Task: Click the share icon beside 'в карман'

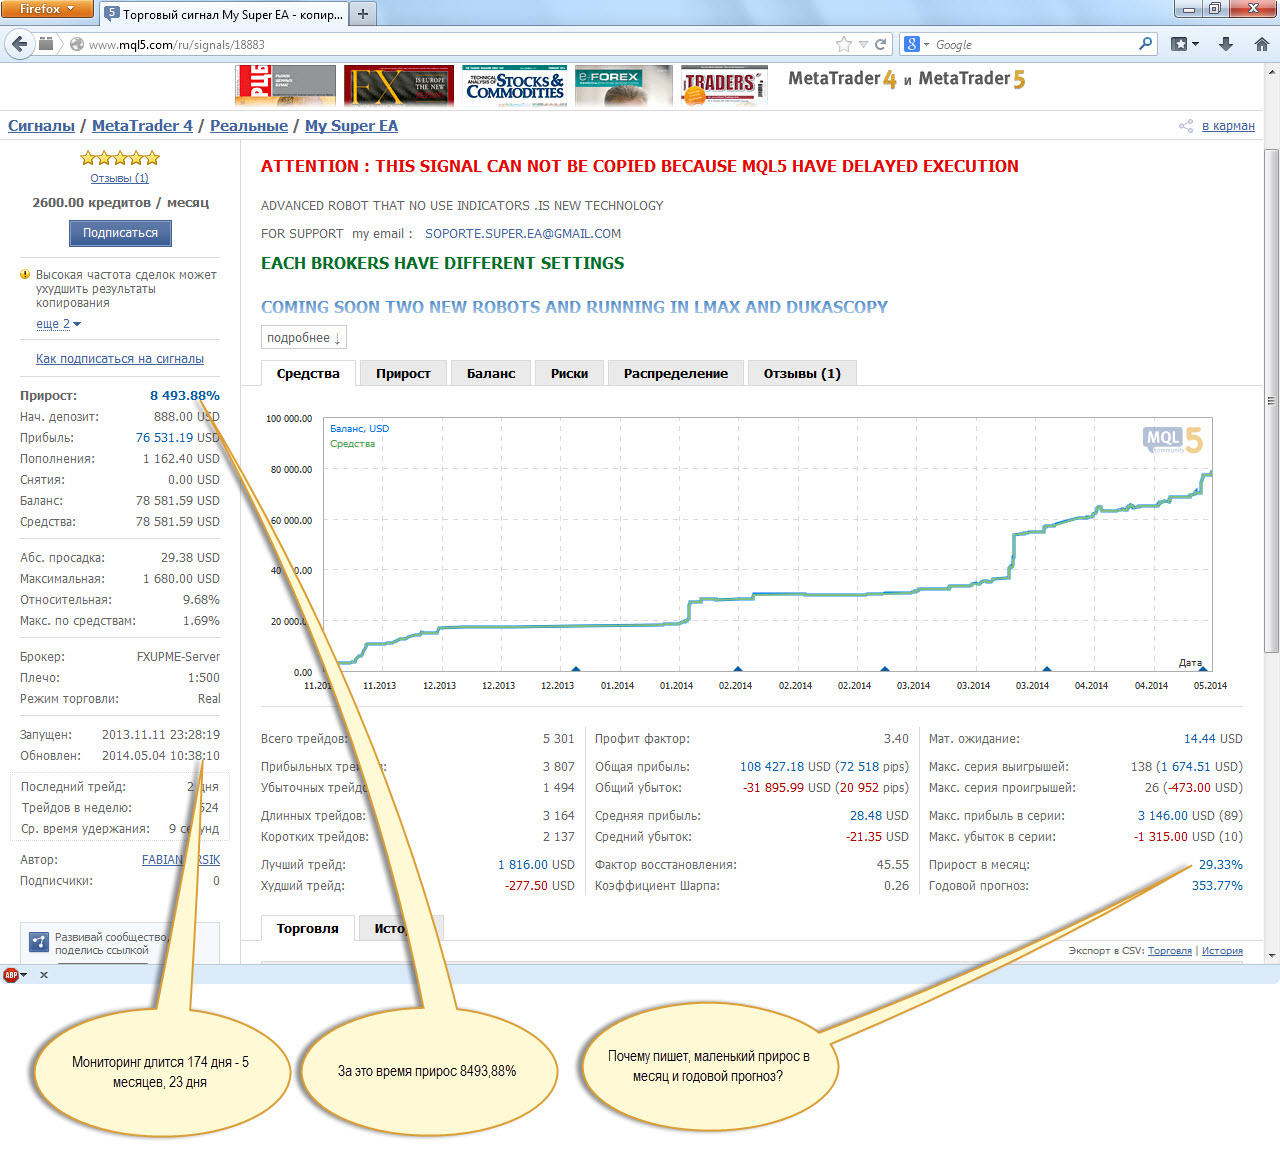Action: click(x=1186, y=126)
